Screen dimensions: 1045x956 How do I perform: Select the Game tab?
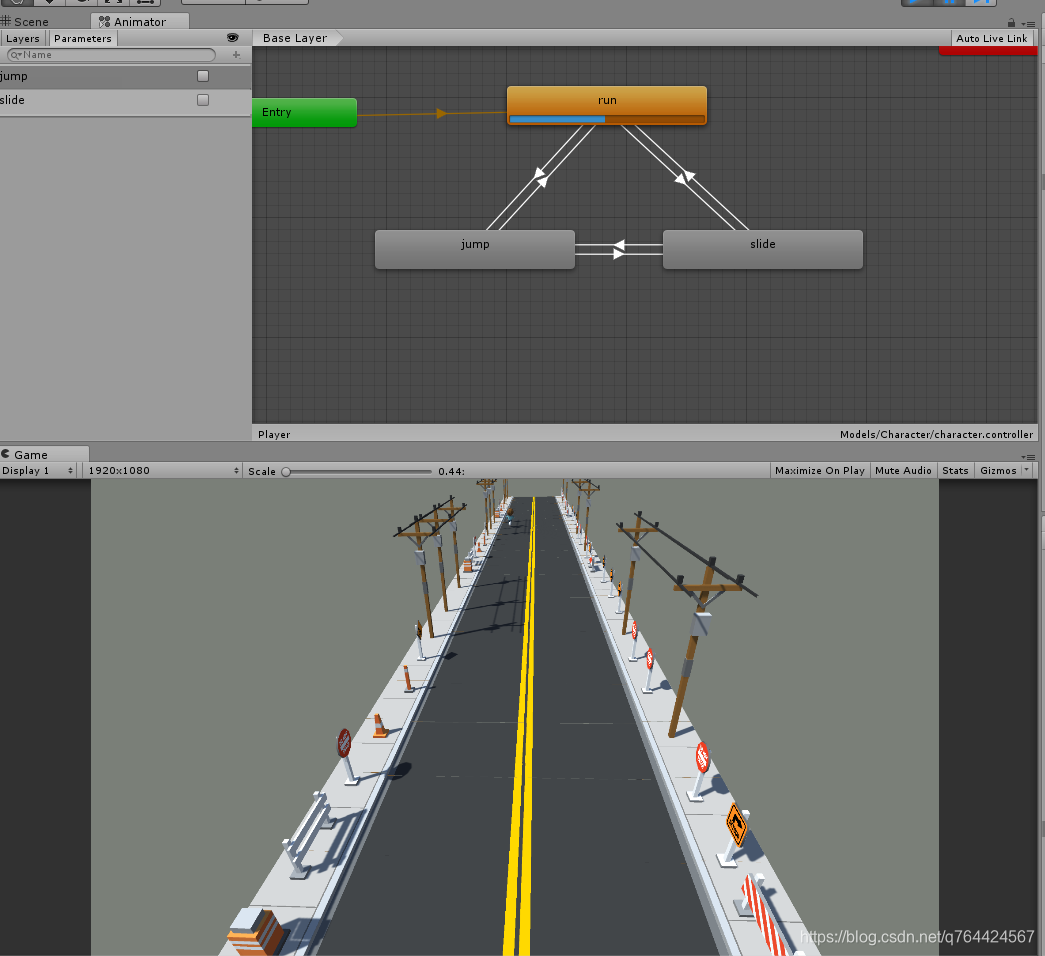click(x=31, y=455)
